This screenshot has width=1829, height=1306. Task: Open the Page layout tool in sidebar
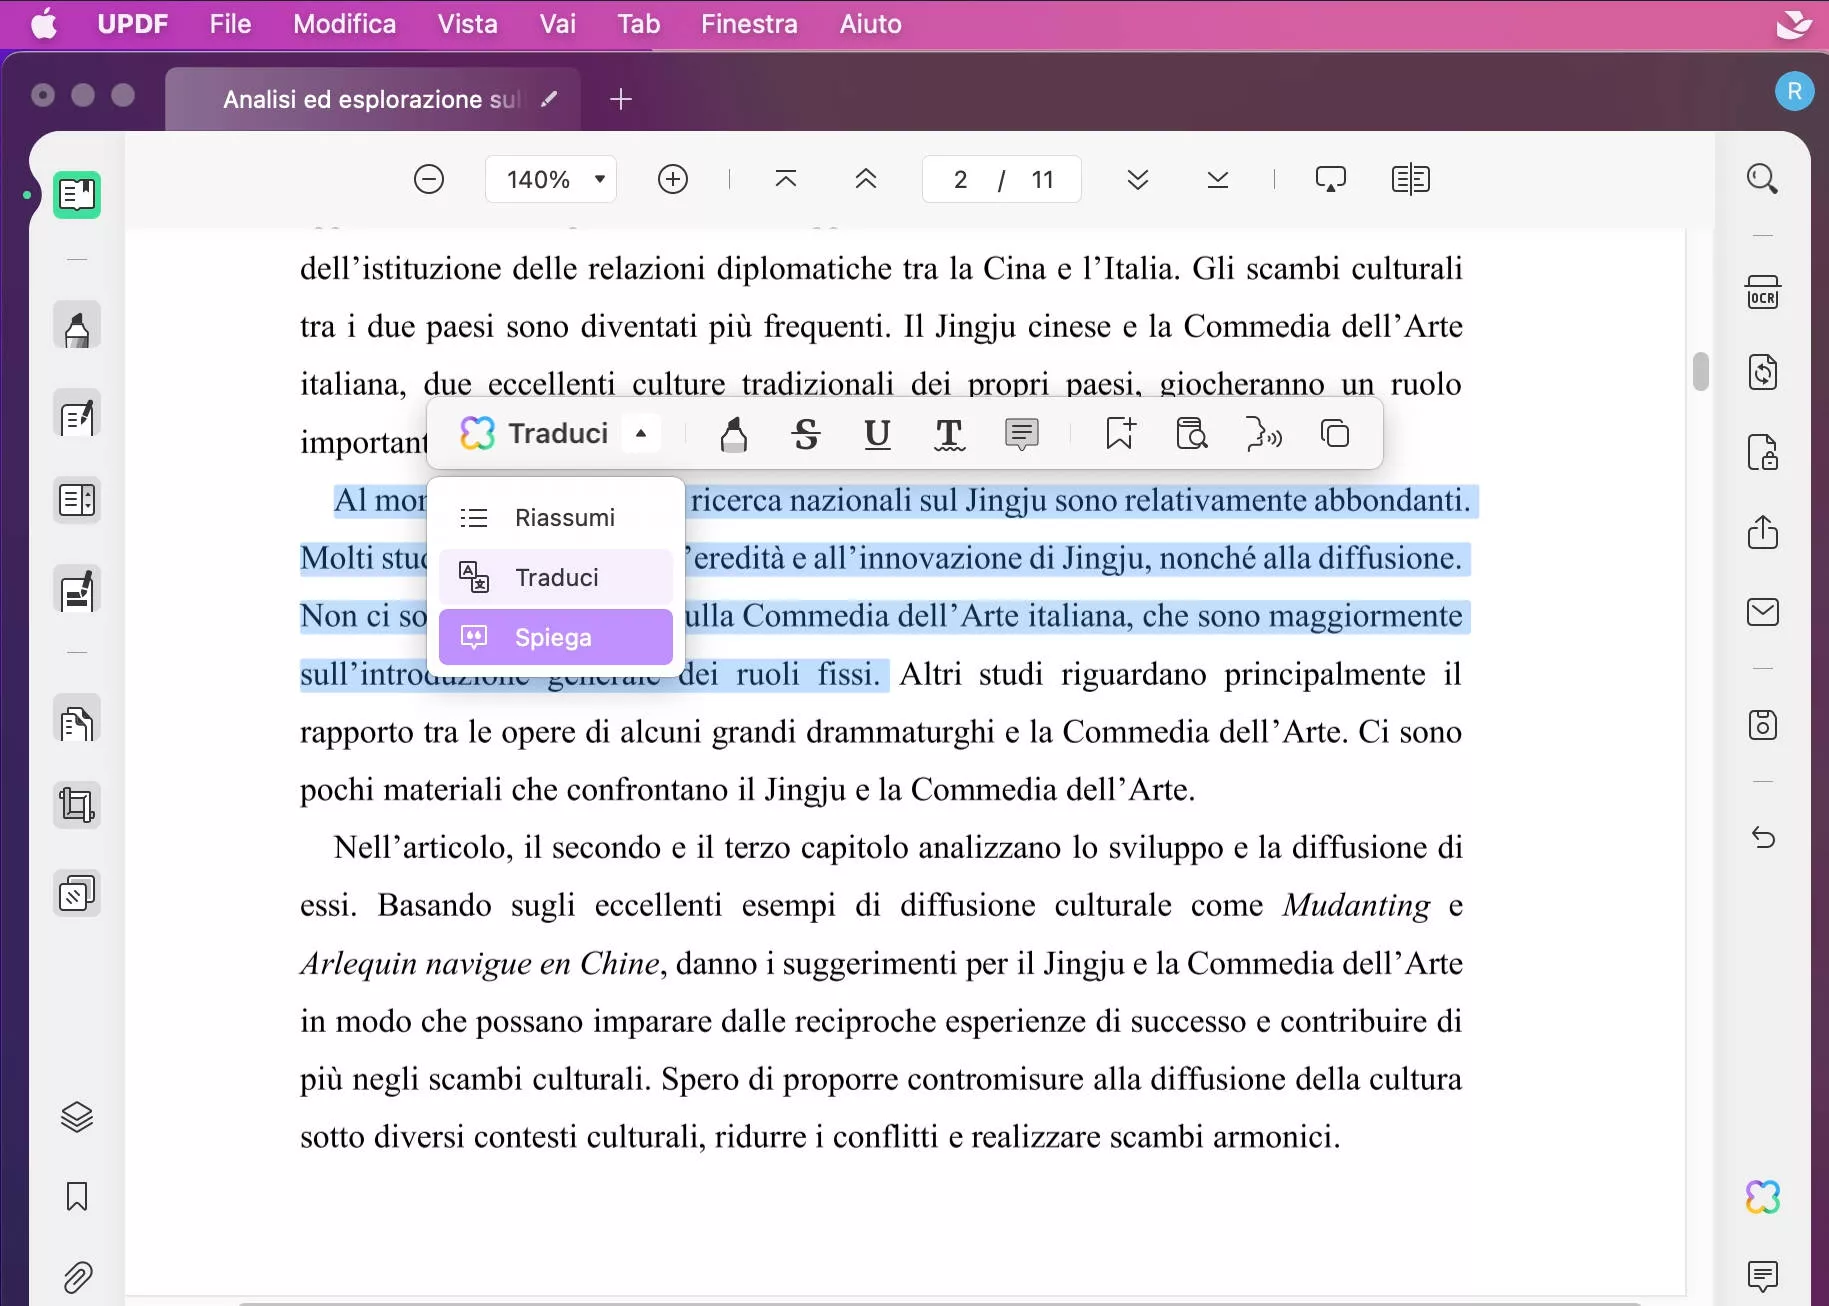pos(77,500)
